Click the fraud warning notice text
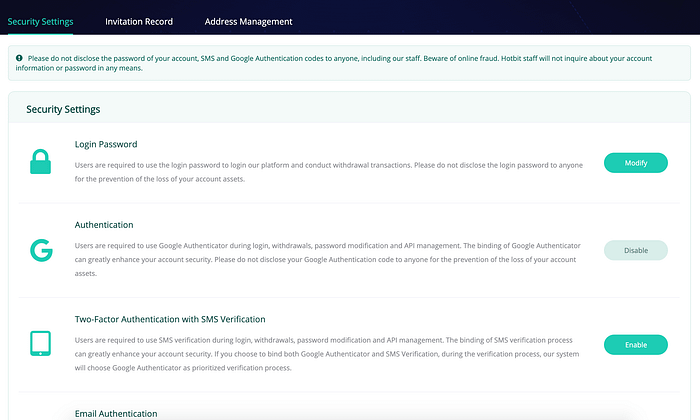Screen dimensions: 700x420 pos(334,63)
